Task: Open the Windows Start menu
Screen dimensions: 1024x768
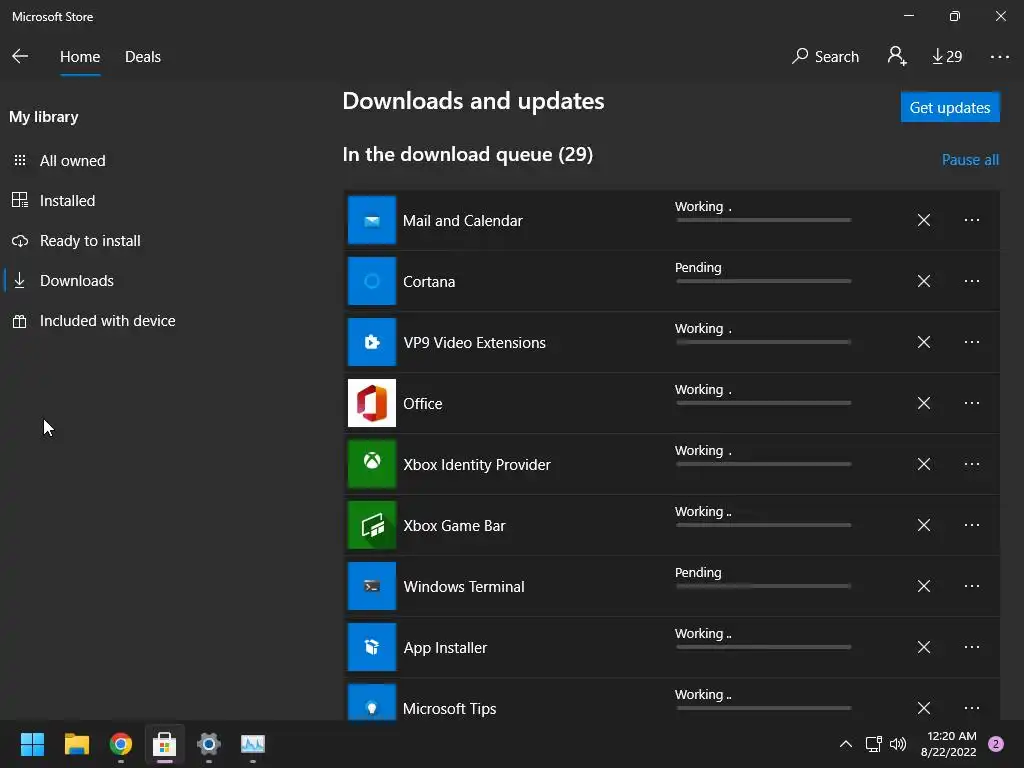Action: pyautogui.click(x=32, y=744)
